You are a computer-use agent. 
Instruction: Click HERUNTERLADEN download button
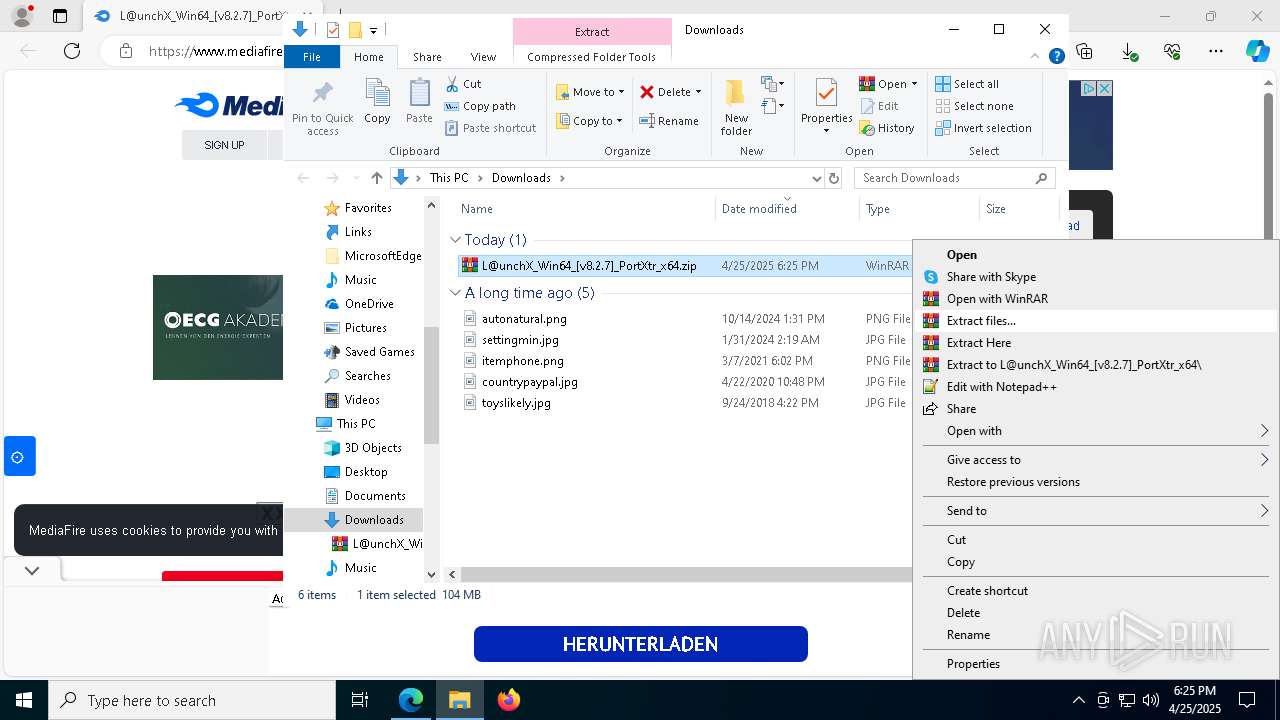tap(640, 644)
